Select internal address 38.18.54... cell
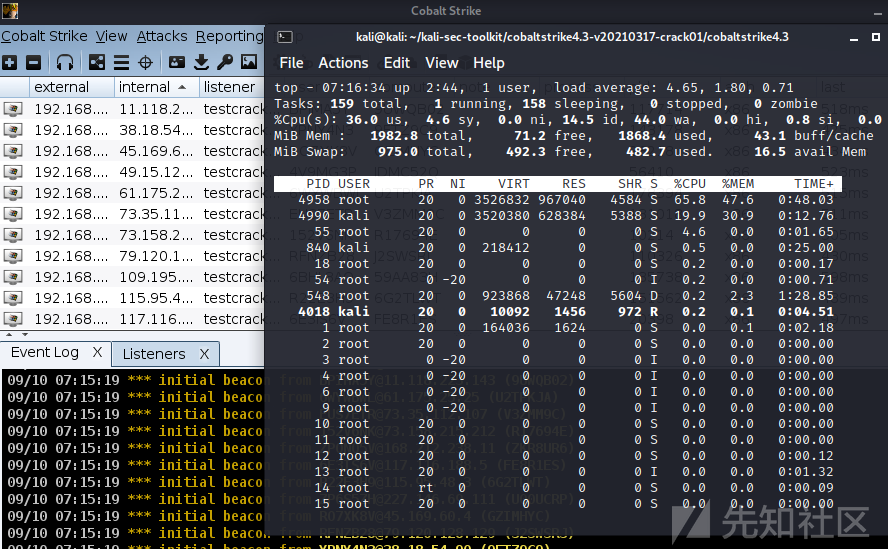 point(156,130)
